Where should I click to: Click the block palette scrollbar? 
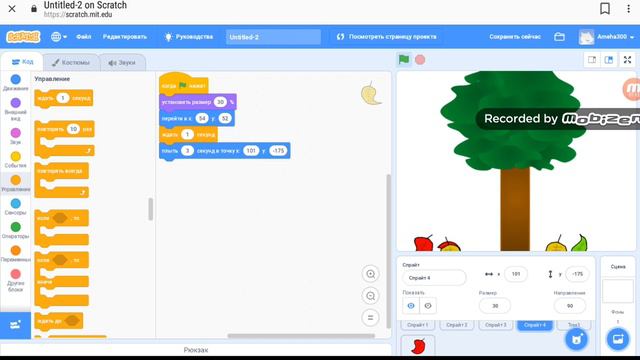pyautogui.click(x=151, y=209)
